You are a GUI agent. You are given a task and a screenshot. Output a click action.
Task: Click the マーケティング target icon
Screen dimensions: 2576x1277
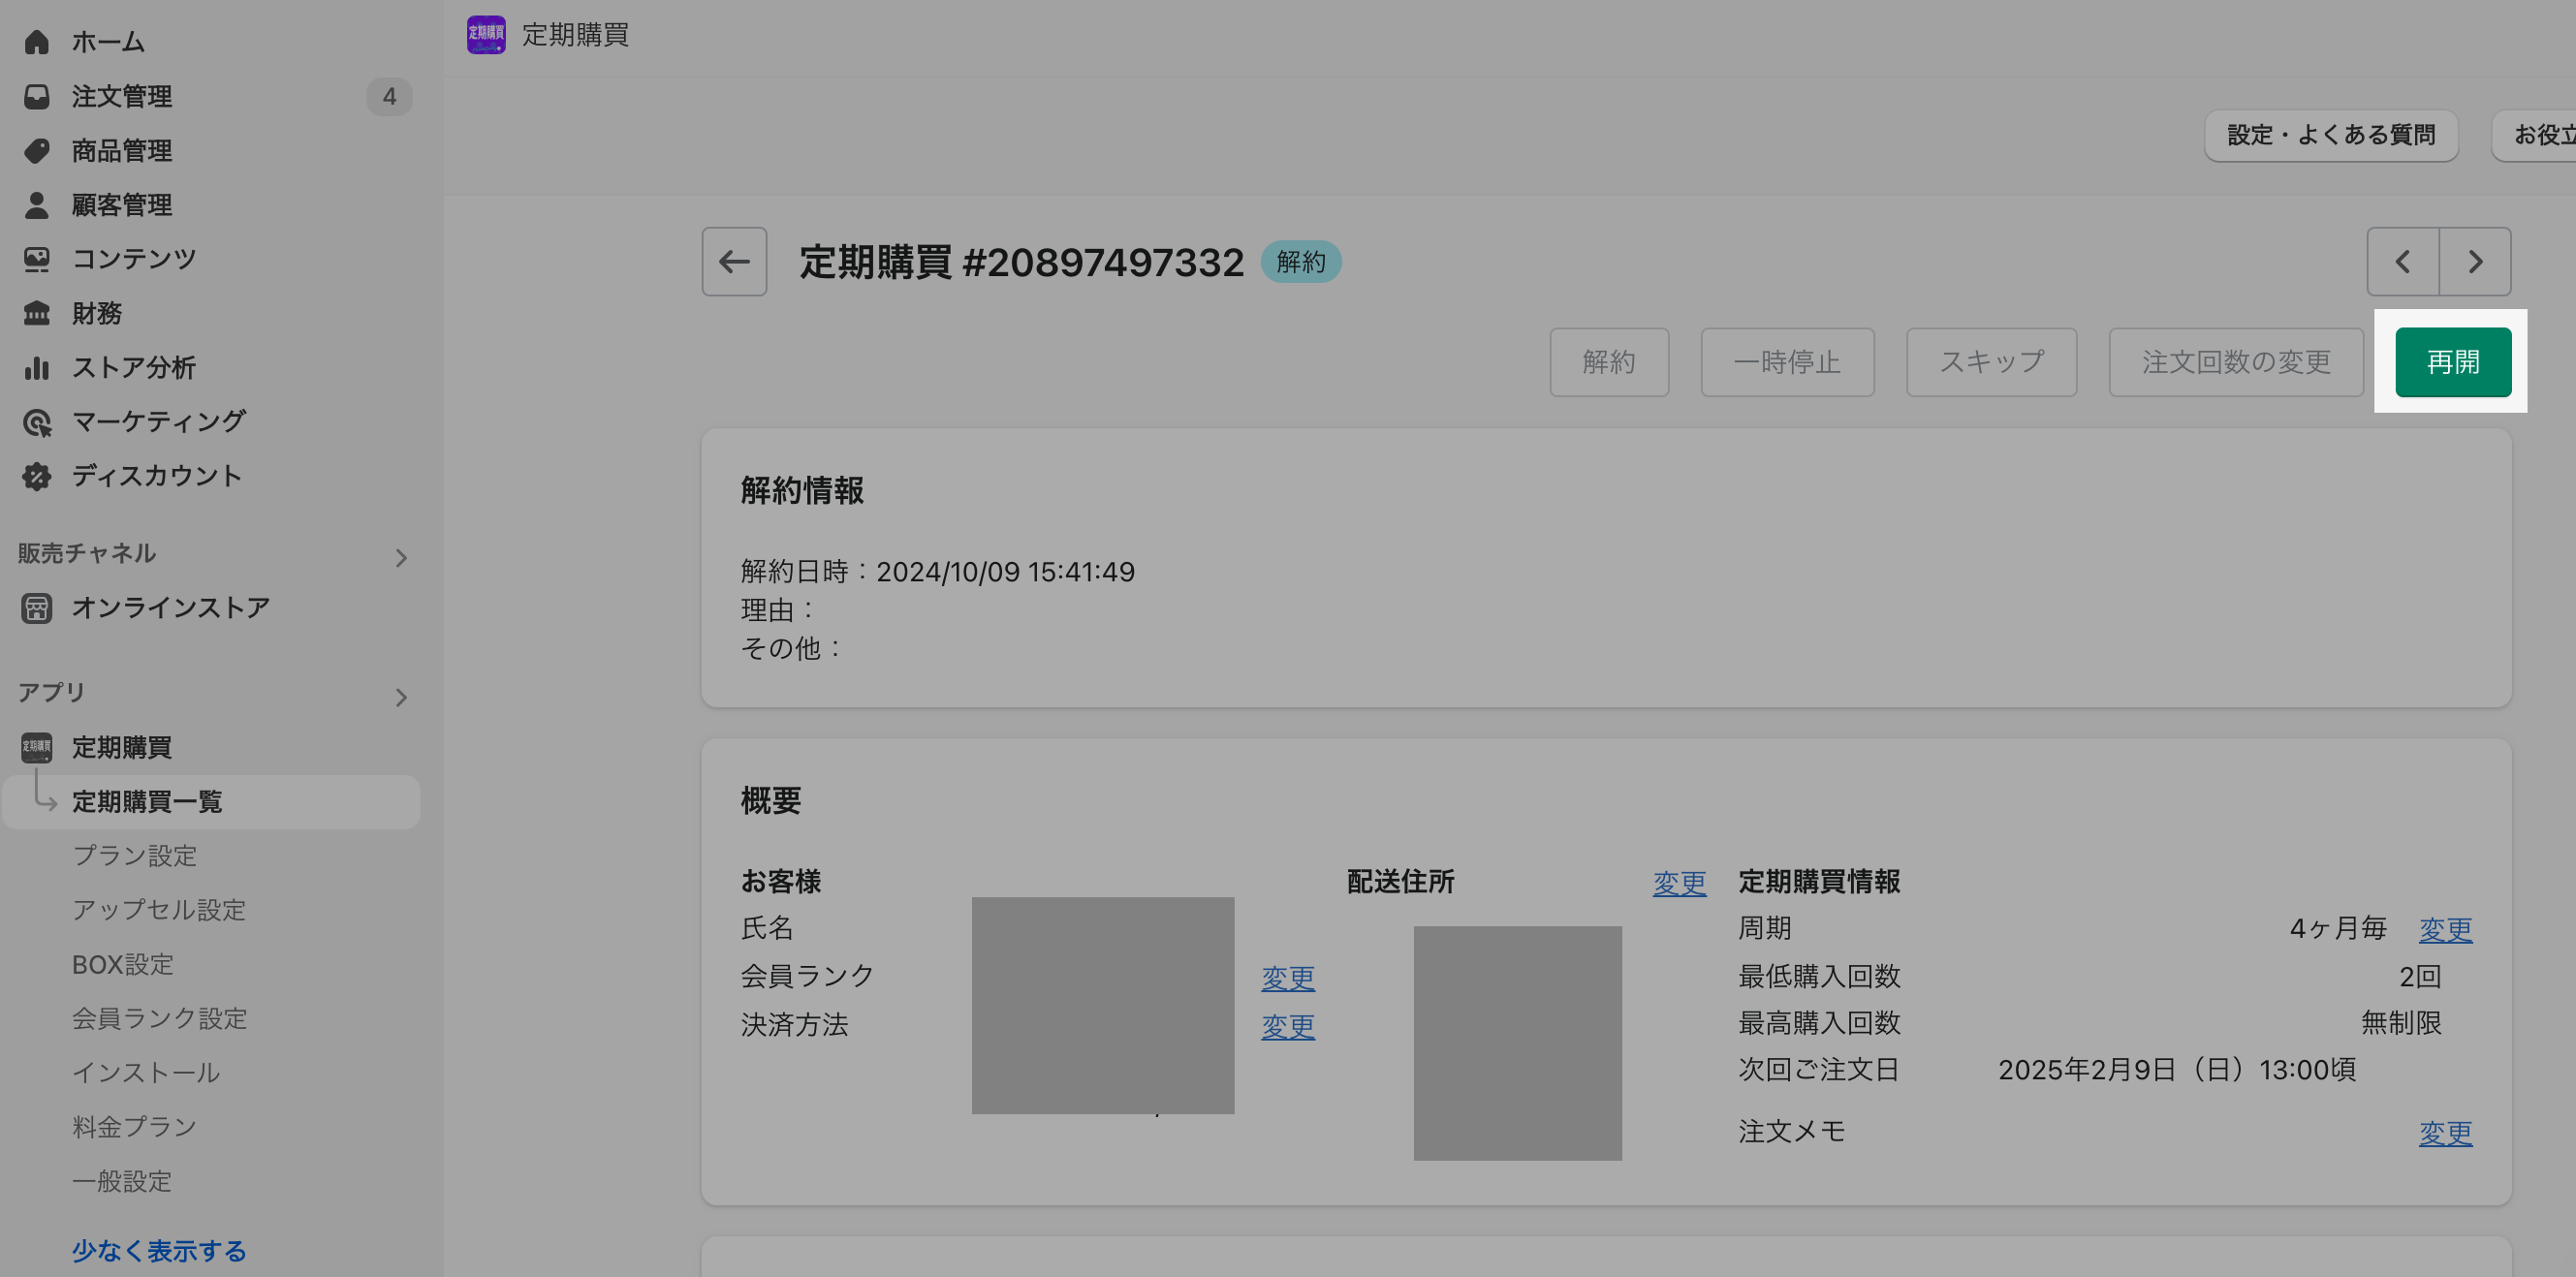point(37,422)
